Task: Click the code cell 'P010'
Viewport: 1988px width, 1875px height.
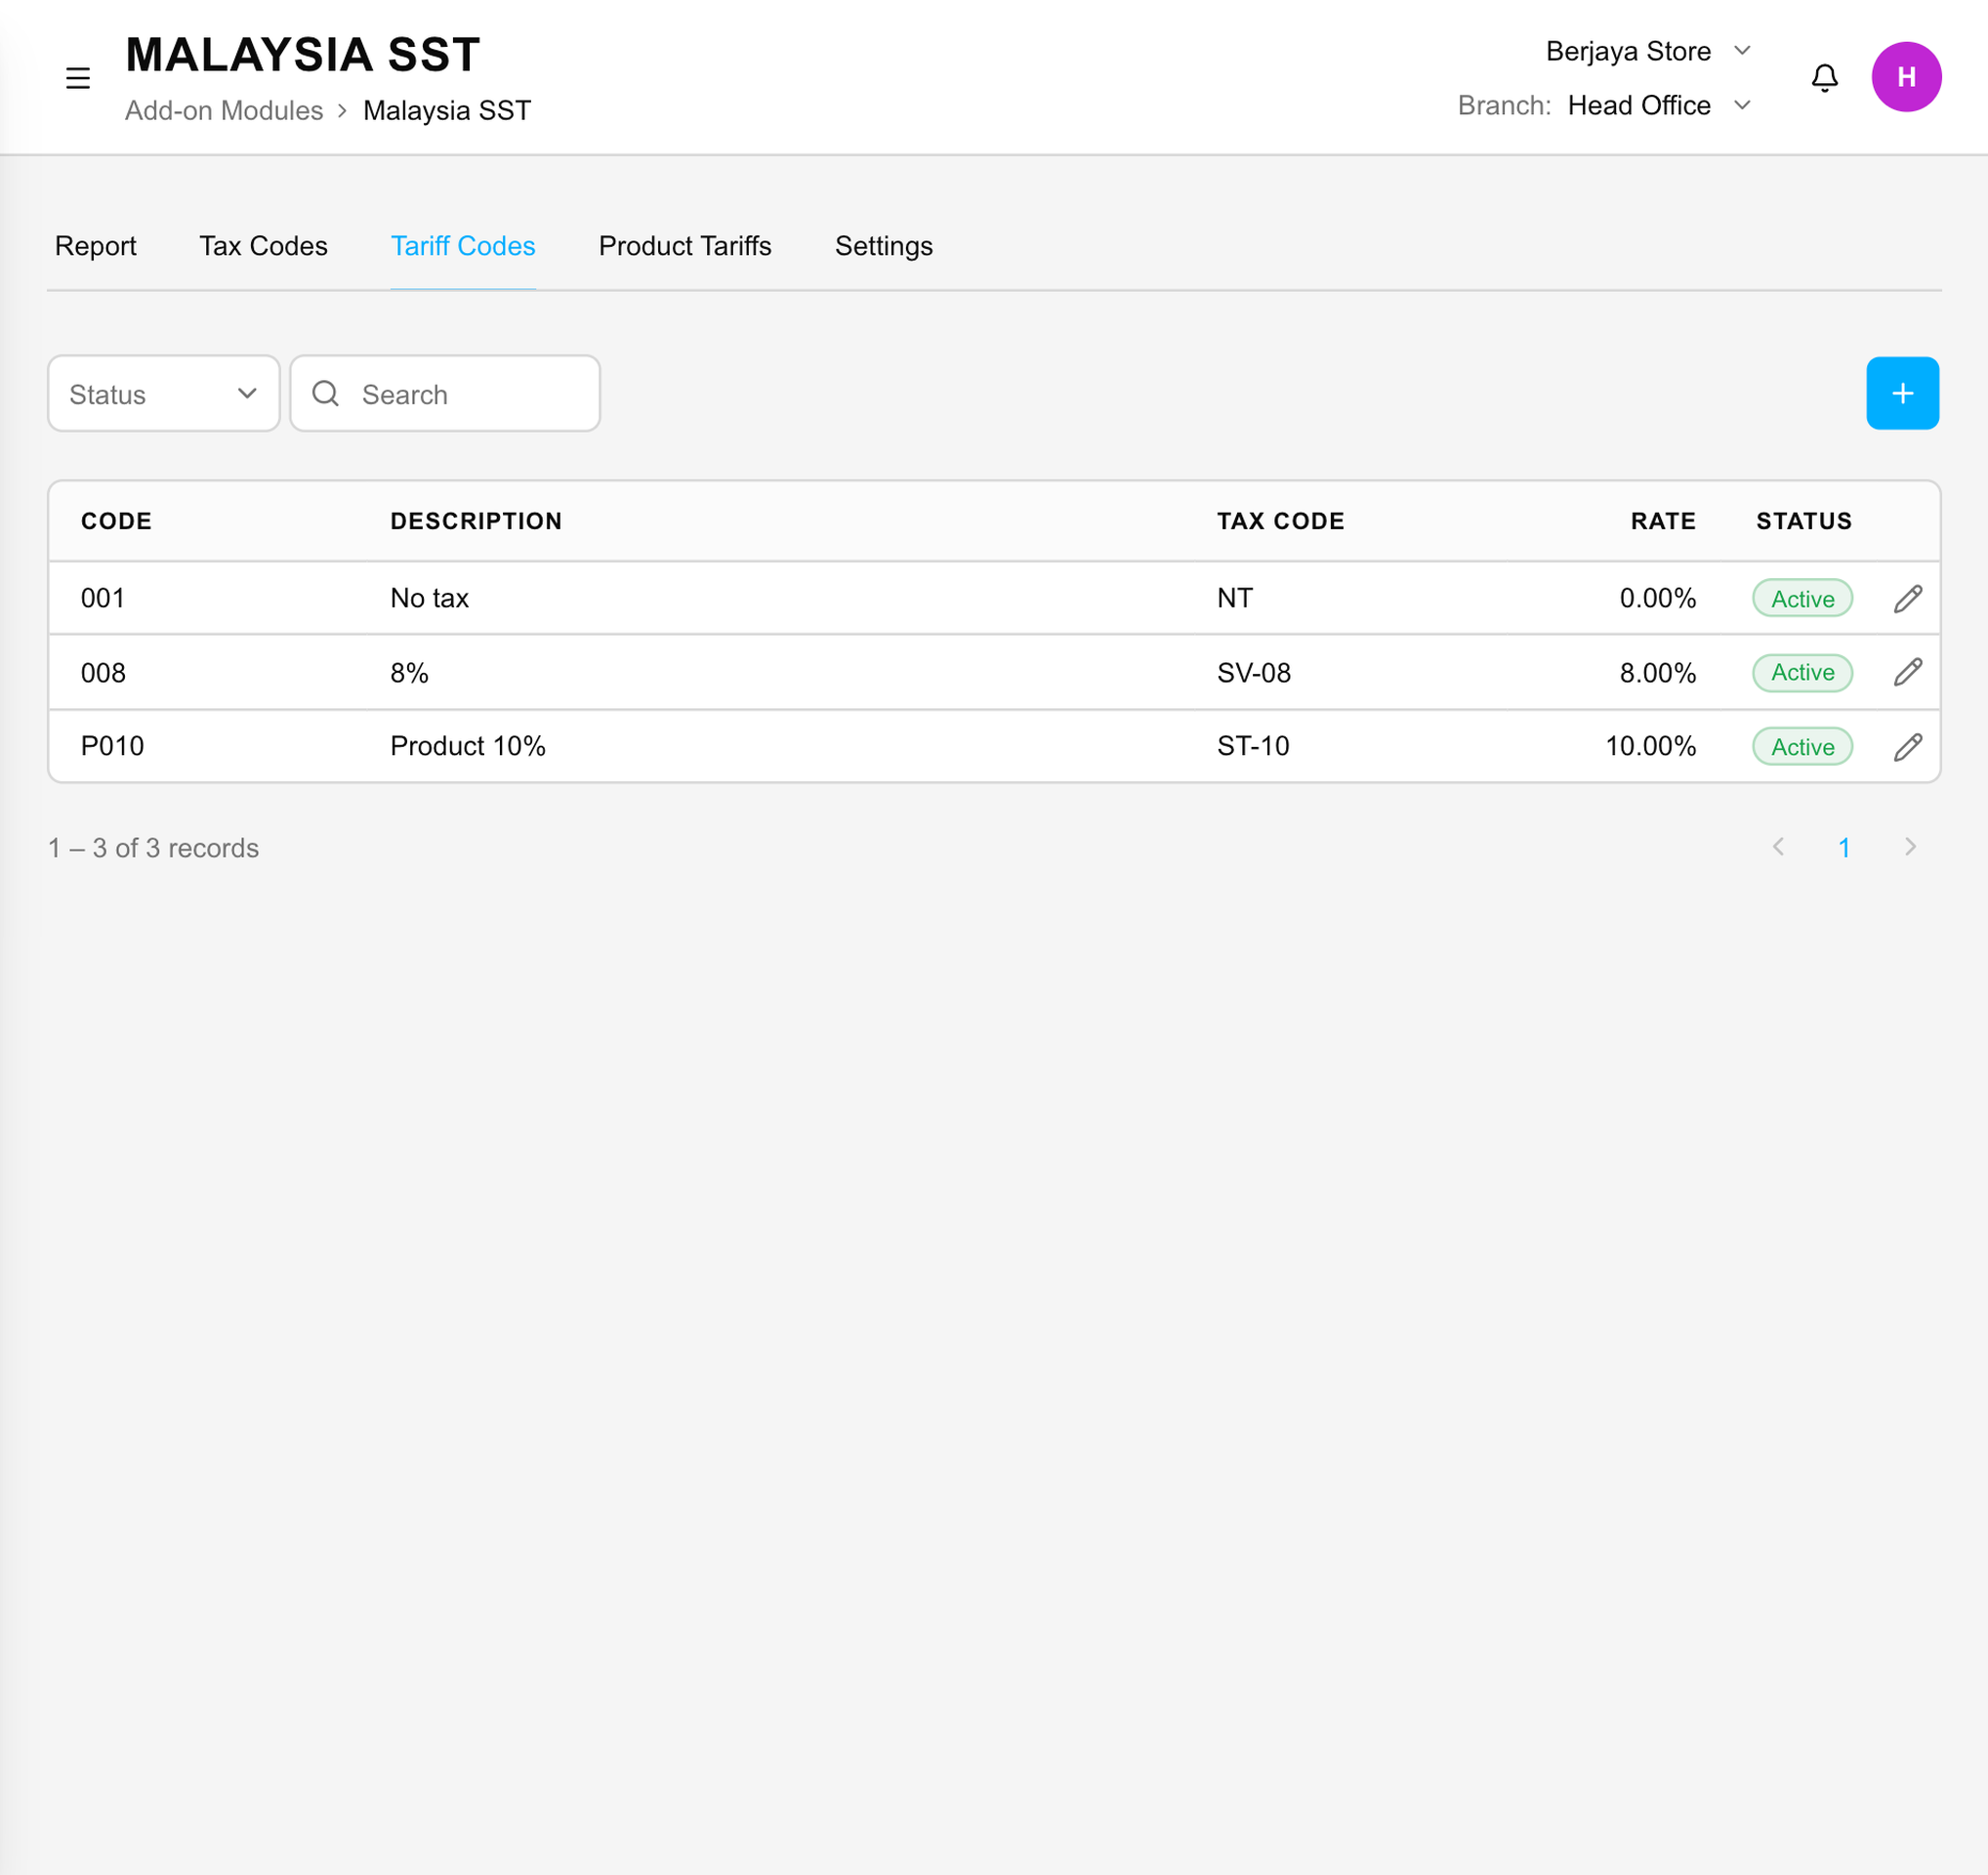Action: (x=112, y=746)
